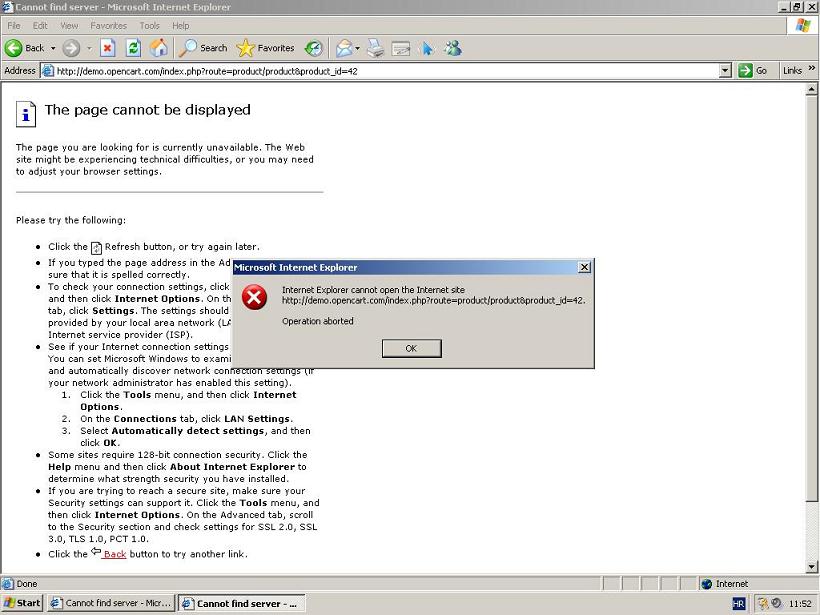Click the page icon in address bar
Image resolution: width=820 pixels, height=615 pixels.
point(48,71)
